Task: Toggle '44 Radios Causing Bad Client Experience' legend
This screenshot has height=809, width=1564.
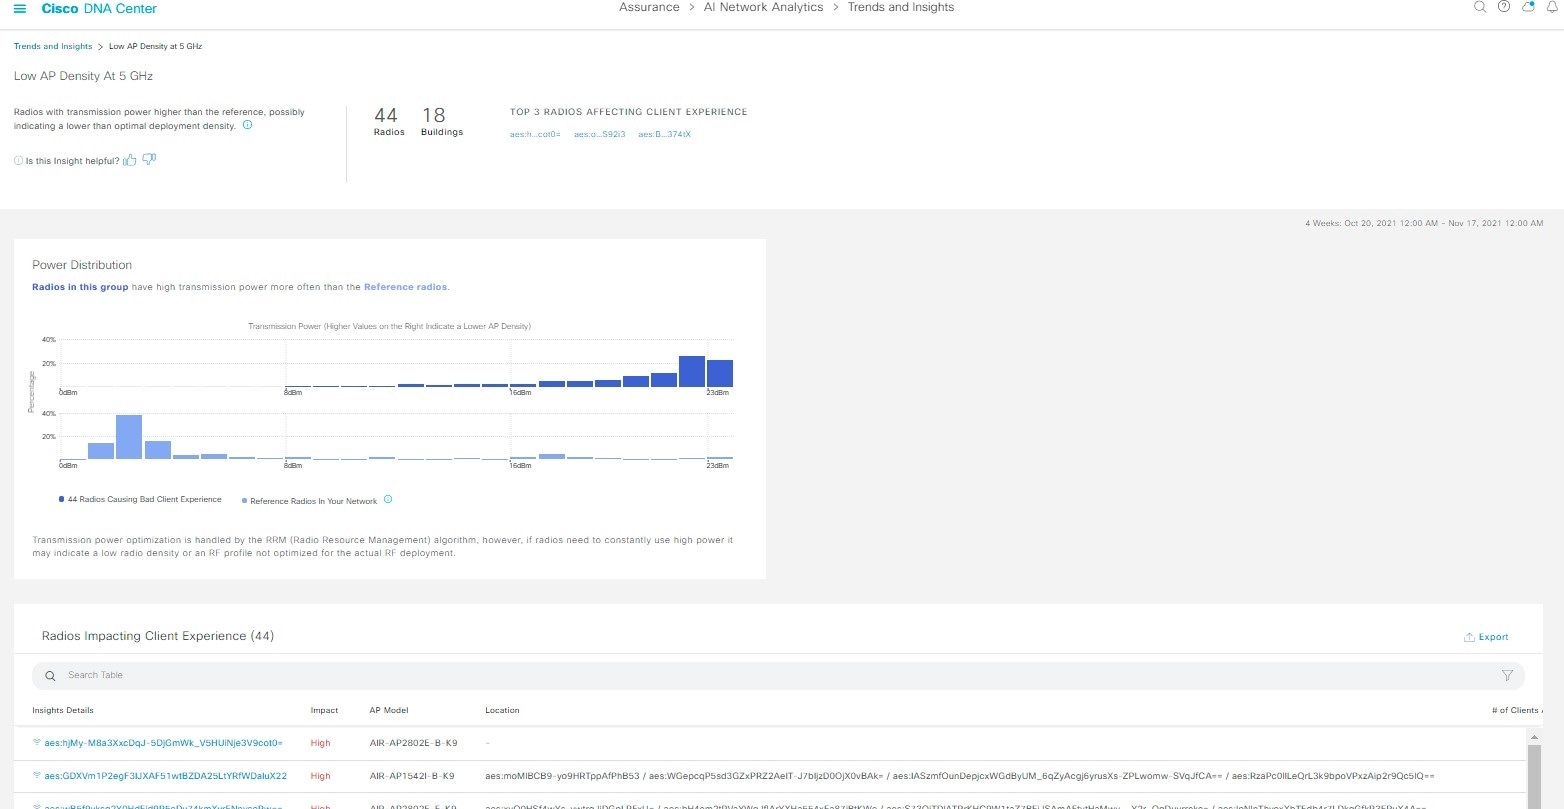Action: tap(140, 499)
